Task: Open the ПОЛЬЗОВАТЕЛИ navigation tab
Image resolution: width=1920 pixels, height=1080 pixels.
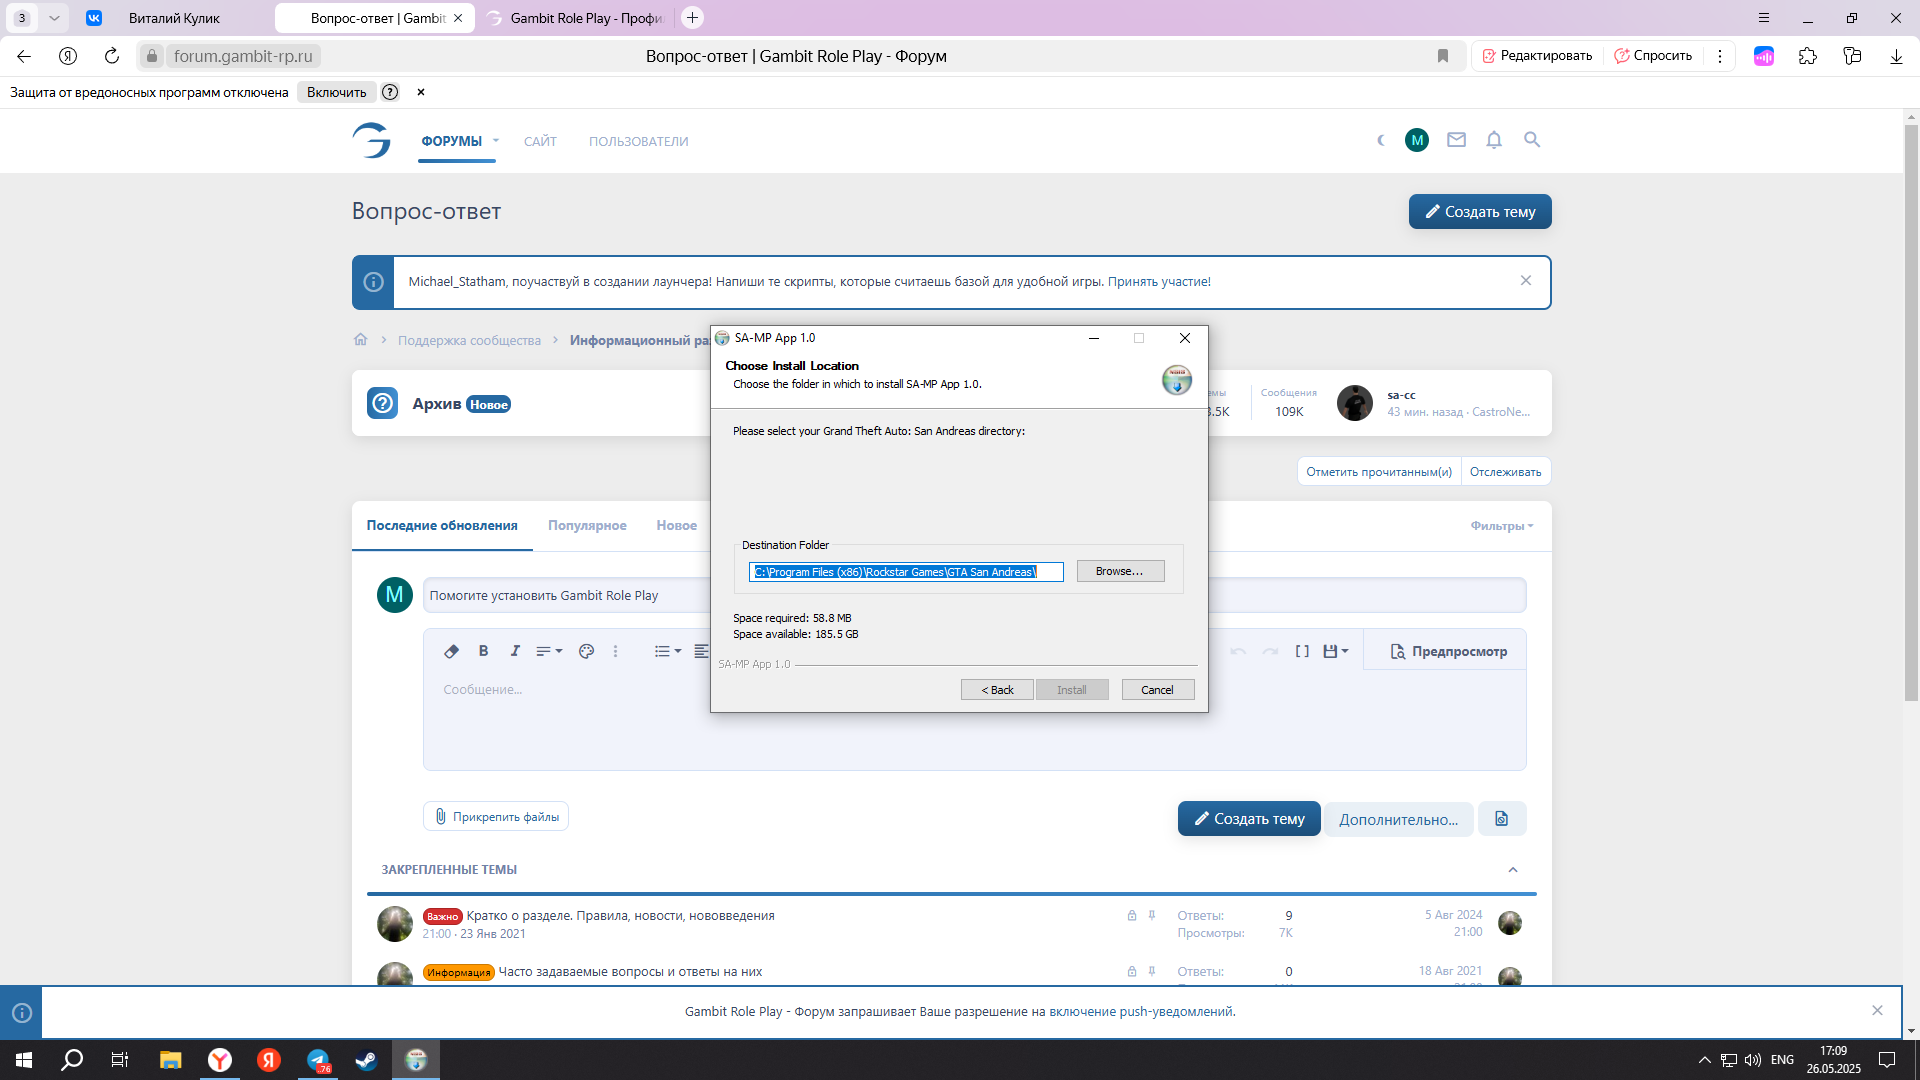Action: (x=638, y=141)
